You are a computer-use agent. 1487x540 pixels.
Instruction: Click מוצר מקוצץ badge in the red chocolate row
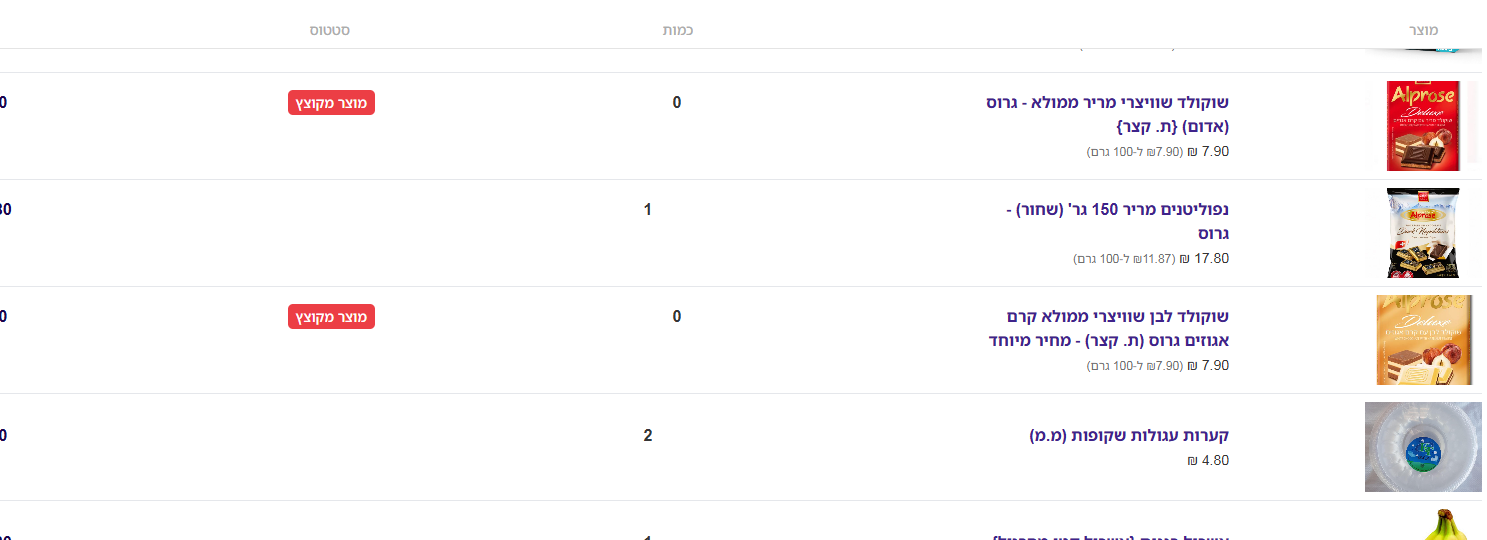(x=331, y=103)
